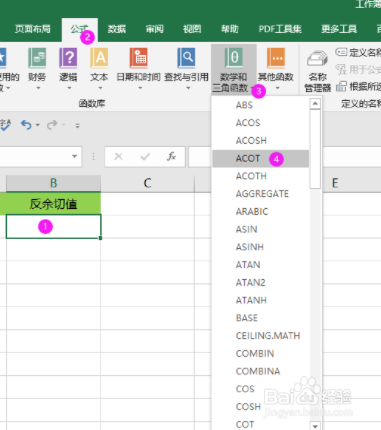This screenshot has width=381, height=430.
Task: Select COT from the function list
Action: [261, 424]
